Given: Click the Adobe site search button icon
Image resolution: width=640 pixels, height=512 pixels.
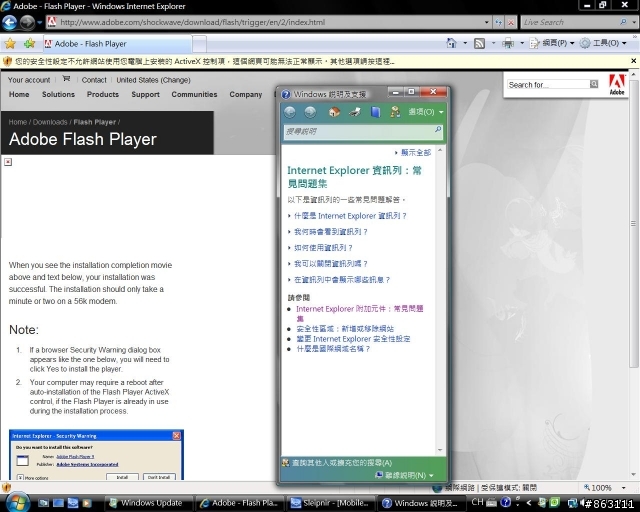Looking at the screenshot, I should [x=594, y=84].
